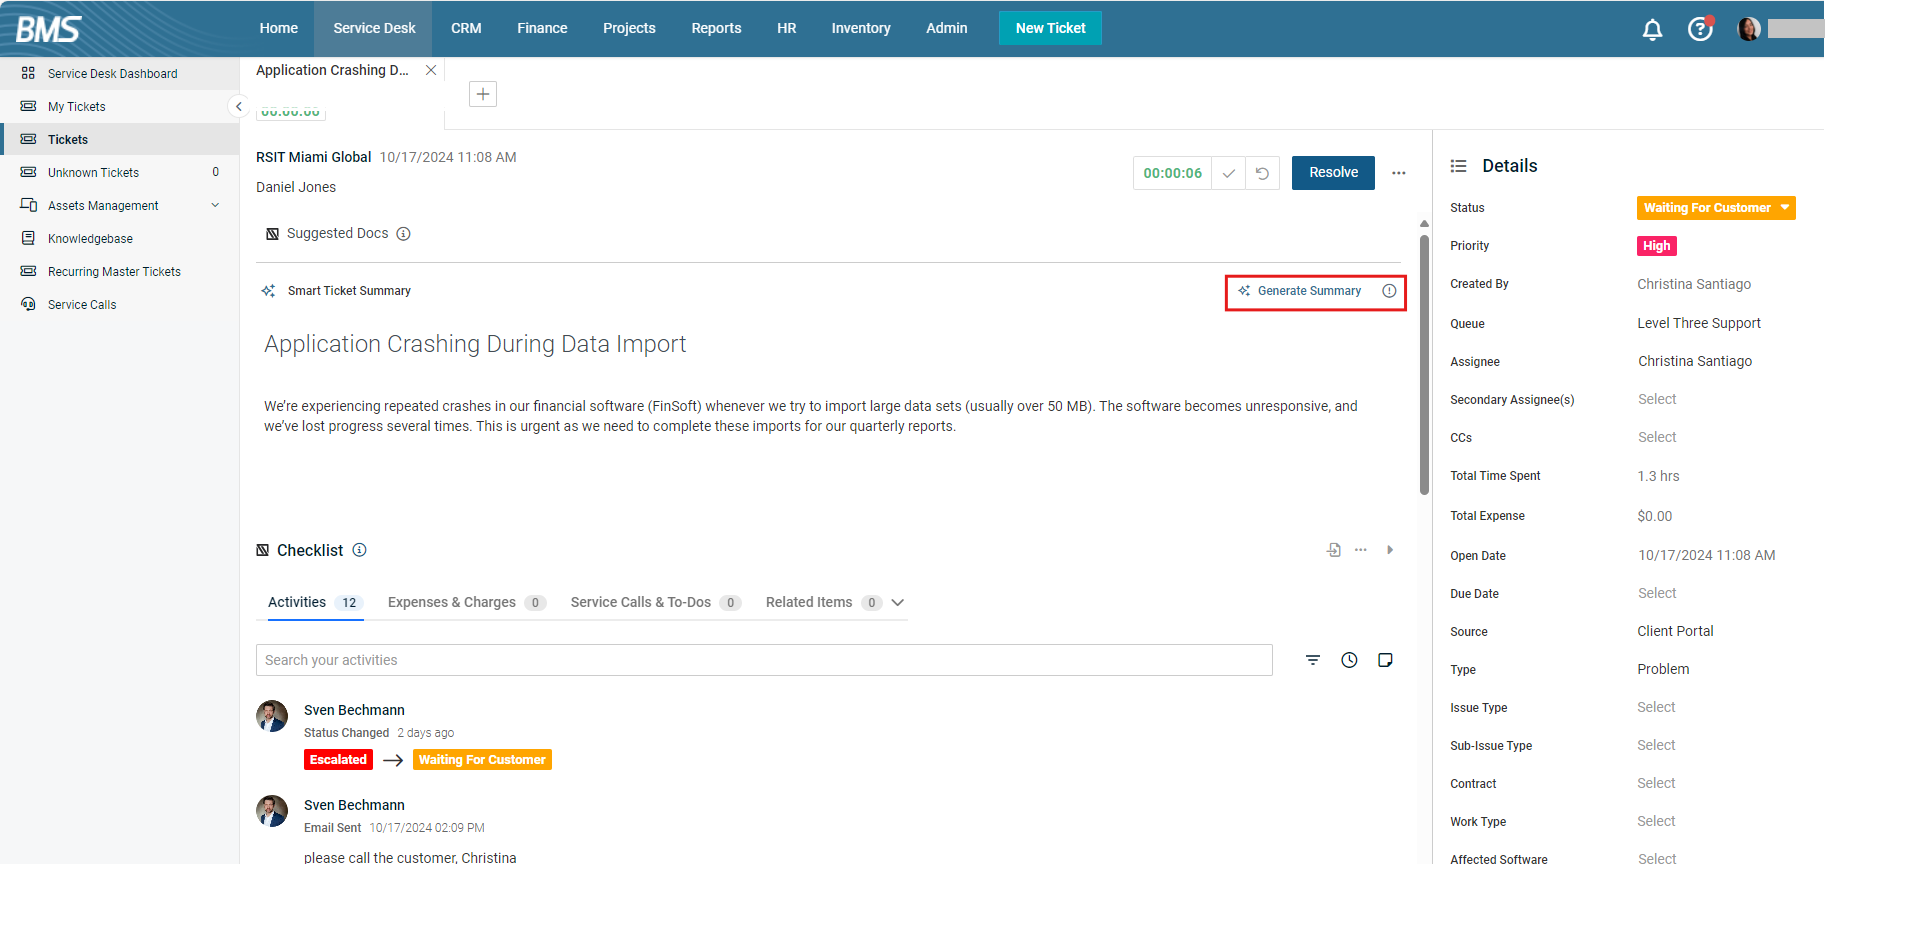Open the Waiting For Customer status dropdown

[1715, 208]
